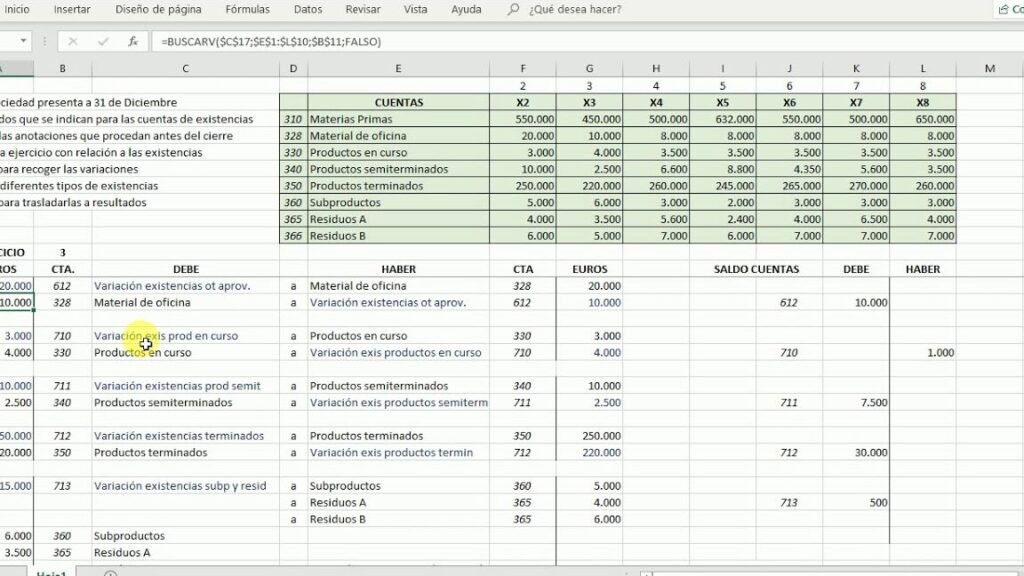Screen dimensions: 1024x576
Task: Select column B header
Action: (x=63, y=68)
